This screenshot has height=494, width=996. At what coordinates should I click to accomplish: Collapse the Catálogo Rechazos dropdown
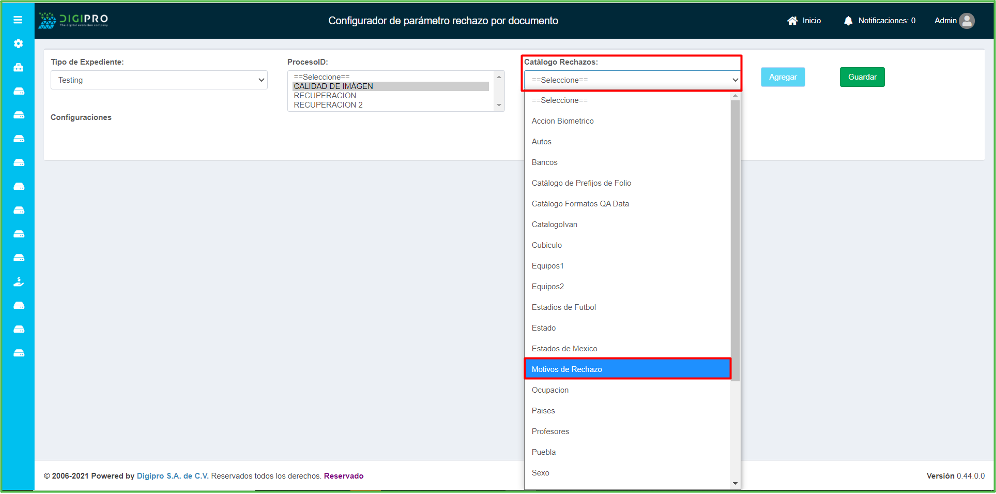tap(631, 79)
